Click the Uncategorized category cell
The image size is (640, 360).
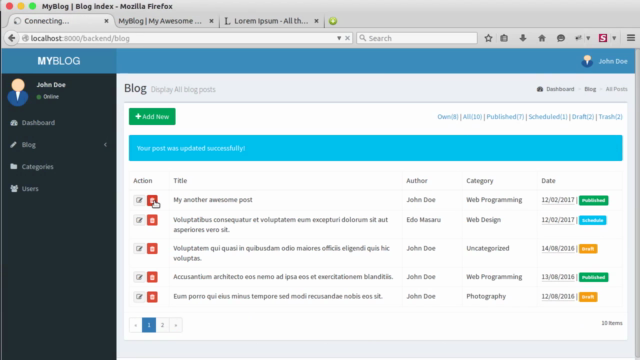pos(488,248)
